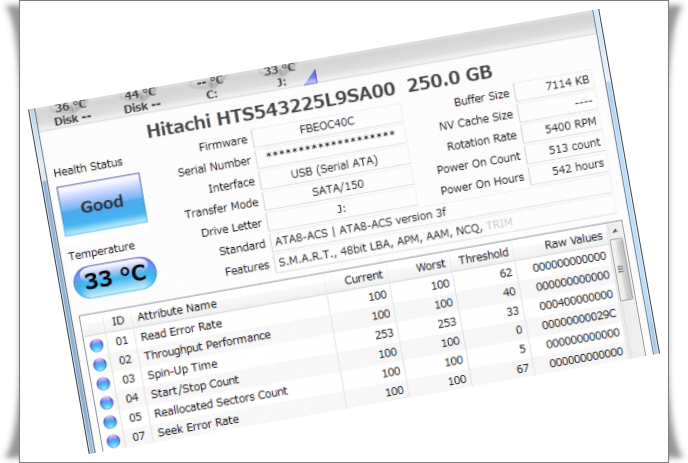Click the NV Cache Size field
Viewport: 688px width, 463px height.
(559, 106)
